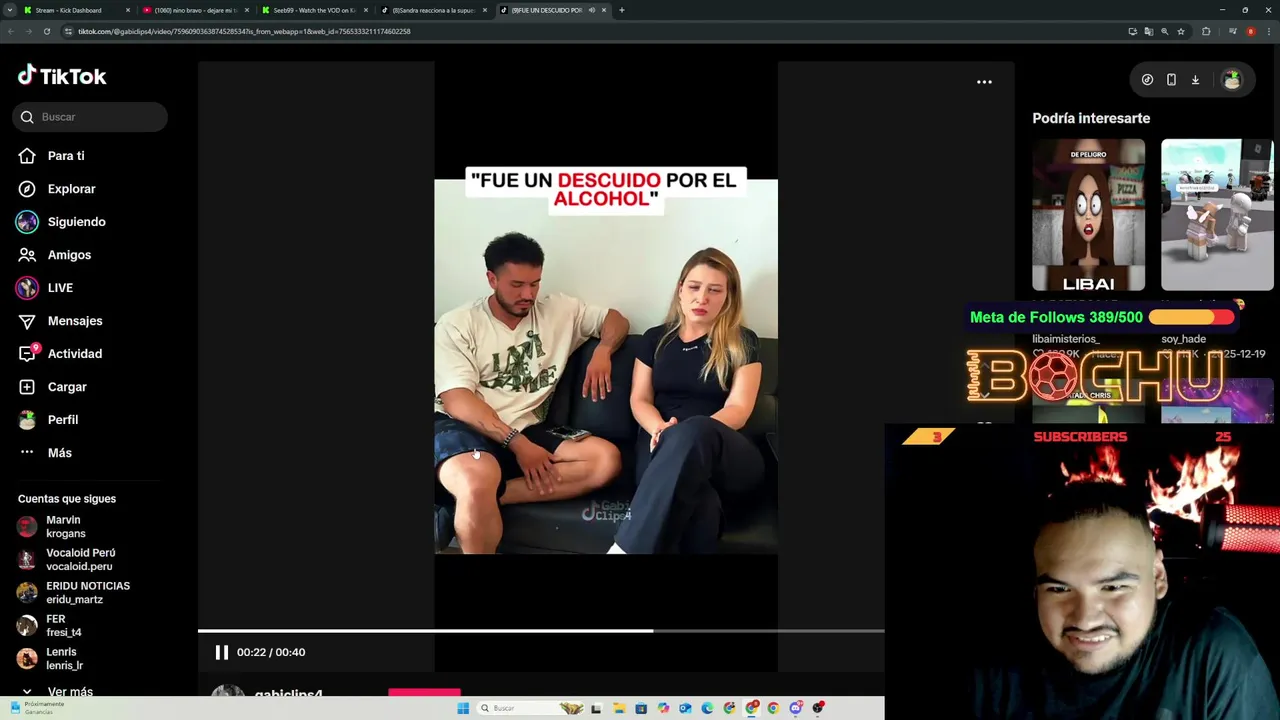Expand Ver más followed accounts
This screenshot has width=1280, height=720.
point(70,692)
